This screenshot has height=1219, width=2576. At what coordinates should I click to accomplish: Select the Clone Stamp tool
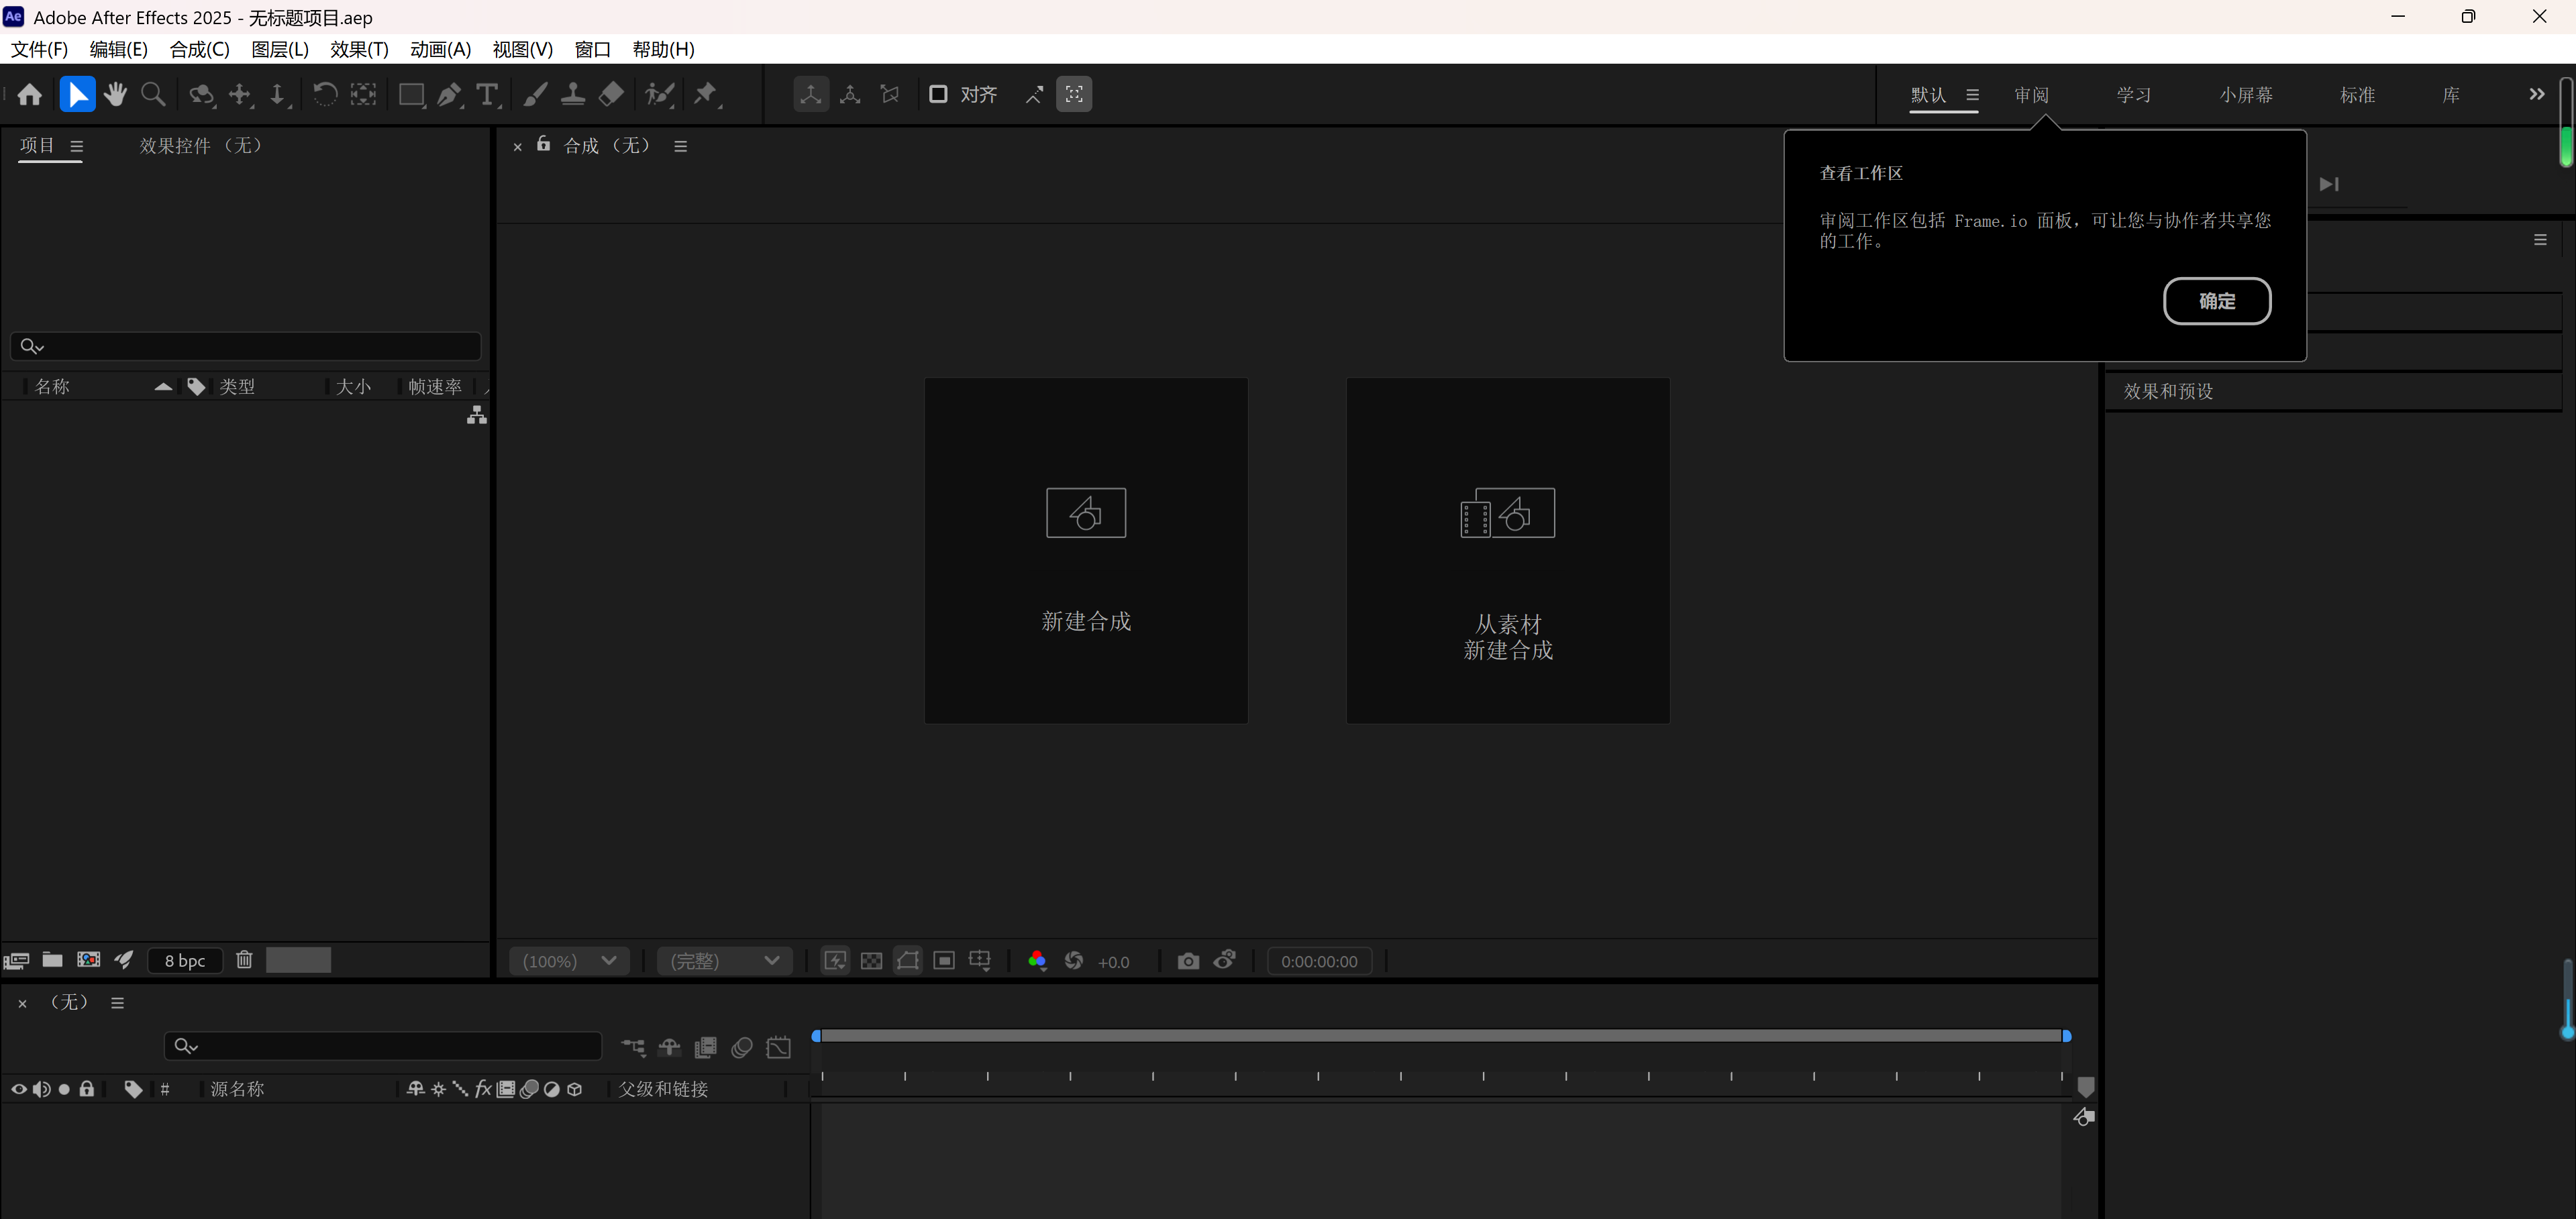click(x=573, y=94)
